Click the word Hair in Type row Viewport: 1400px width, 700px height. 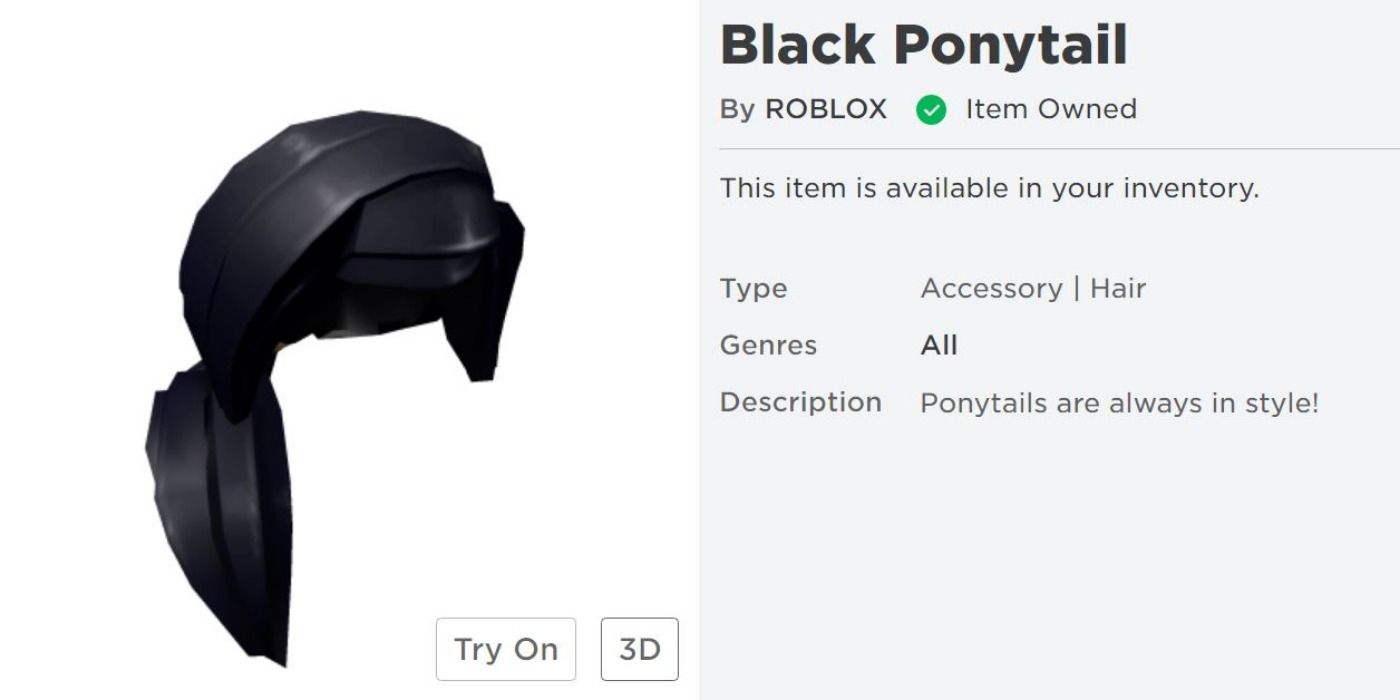click(x=1117, y=289)
